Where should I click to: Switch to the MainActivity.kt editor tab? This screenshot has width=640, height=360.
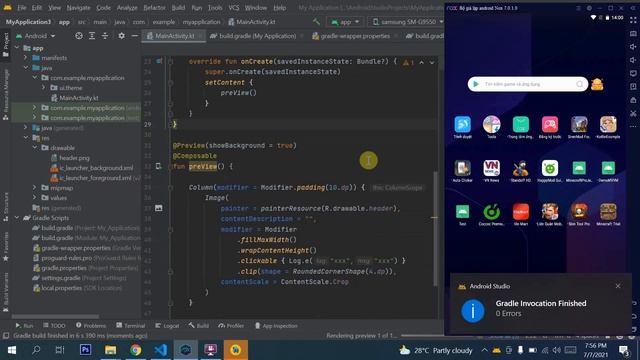(x=174, y=36)
